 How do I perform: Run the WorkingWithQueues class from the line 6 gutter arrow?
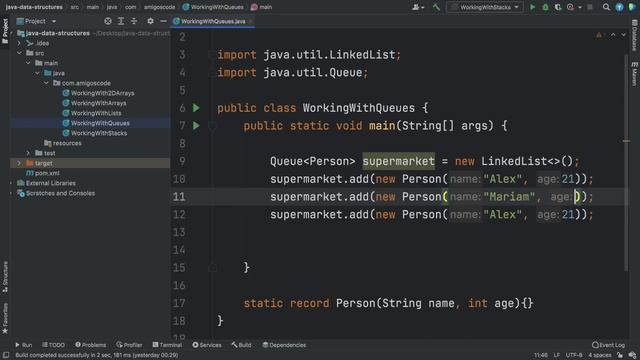pyautogui.click(x=196, y=108)
